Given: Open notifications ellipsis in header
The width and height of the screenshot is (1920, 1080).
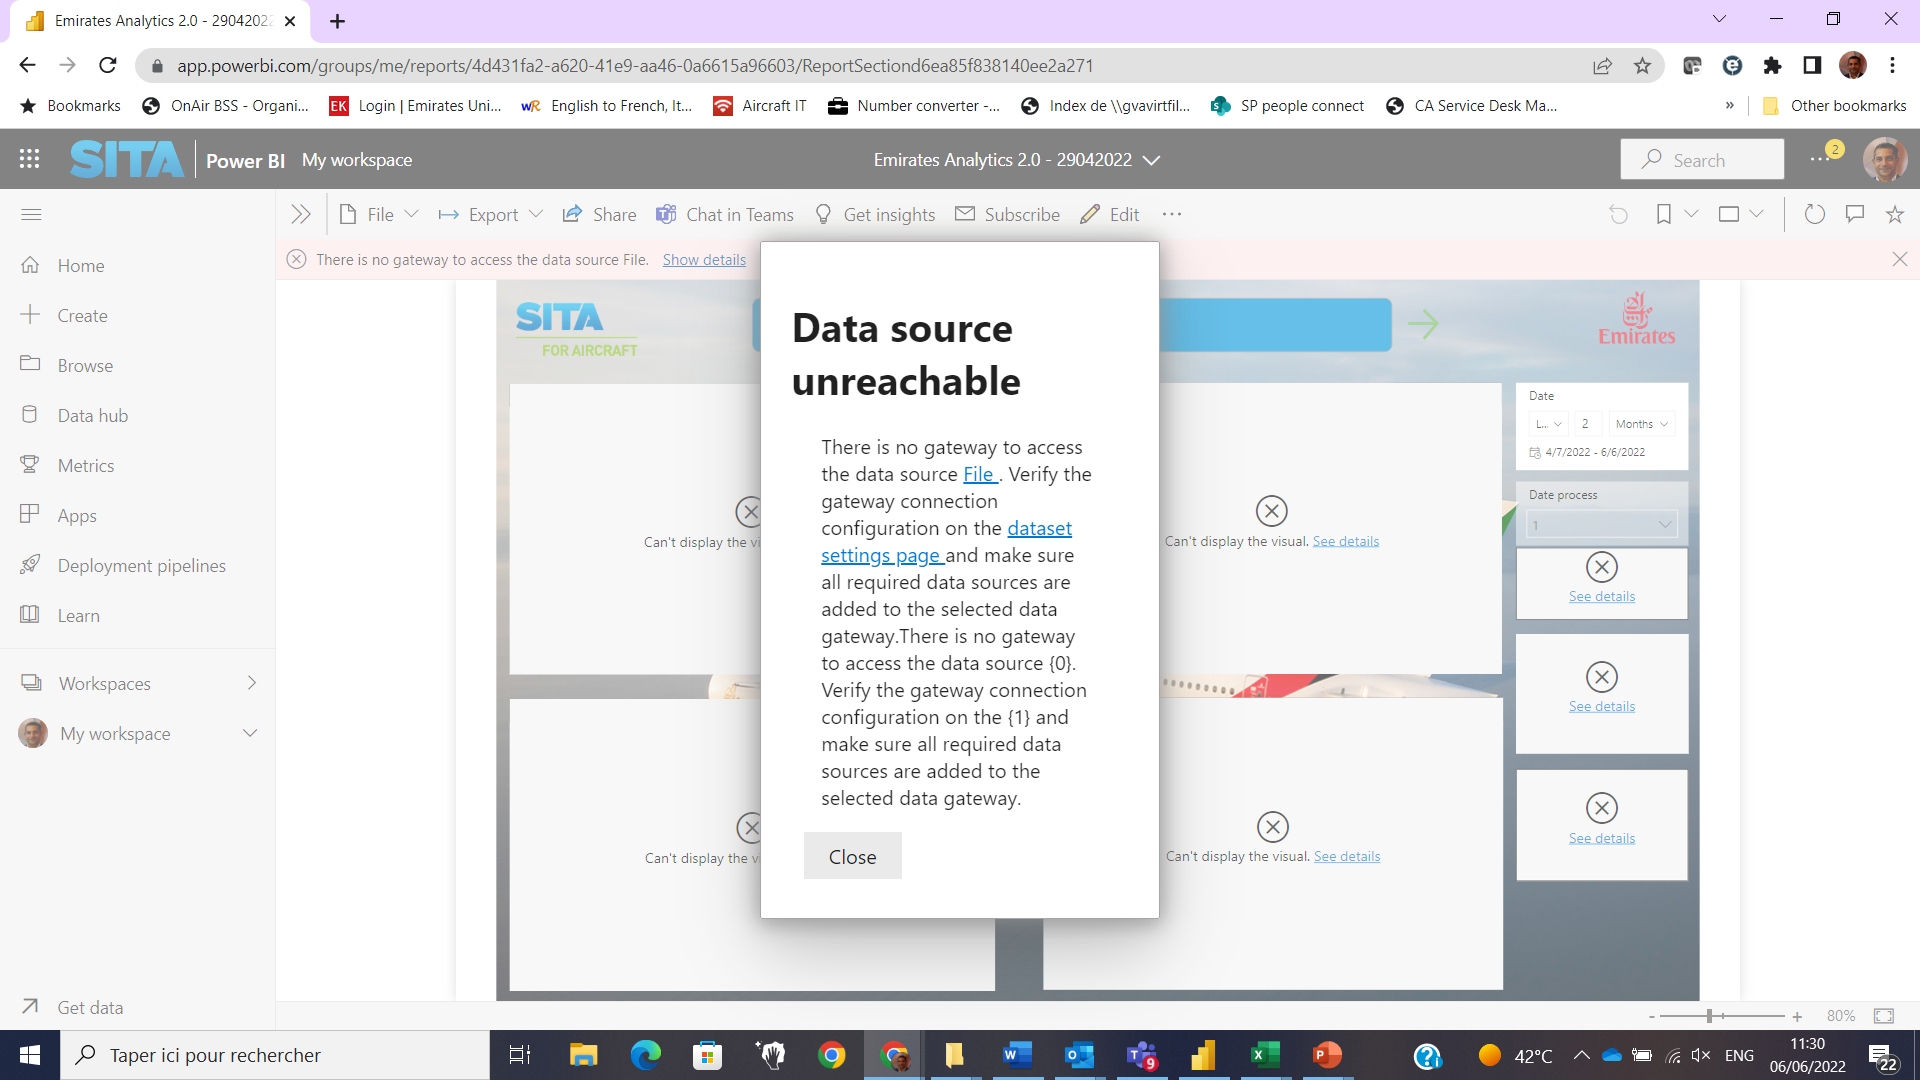Looking at the screenshot, I should (1820, 159).
